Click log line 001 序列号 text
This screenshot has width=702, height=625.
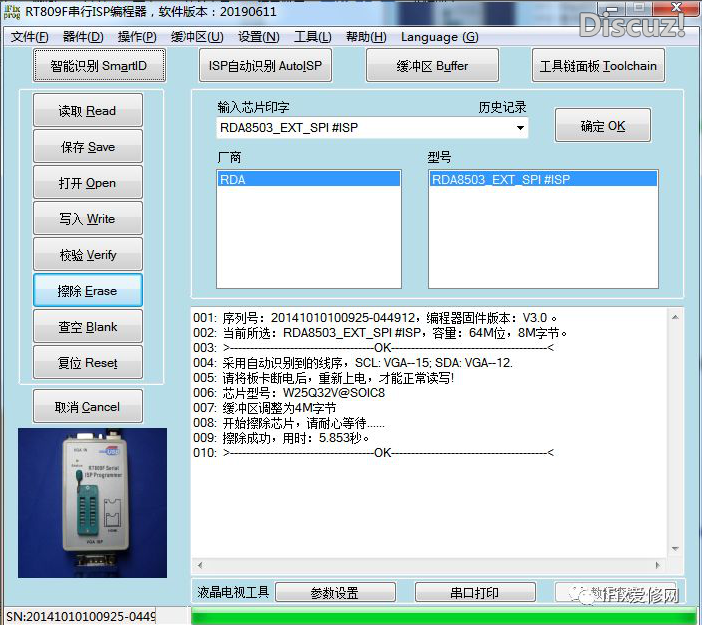[x=375, y=318]
